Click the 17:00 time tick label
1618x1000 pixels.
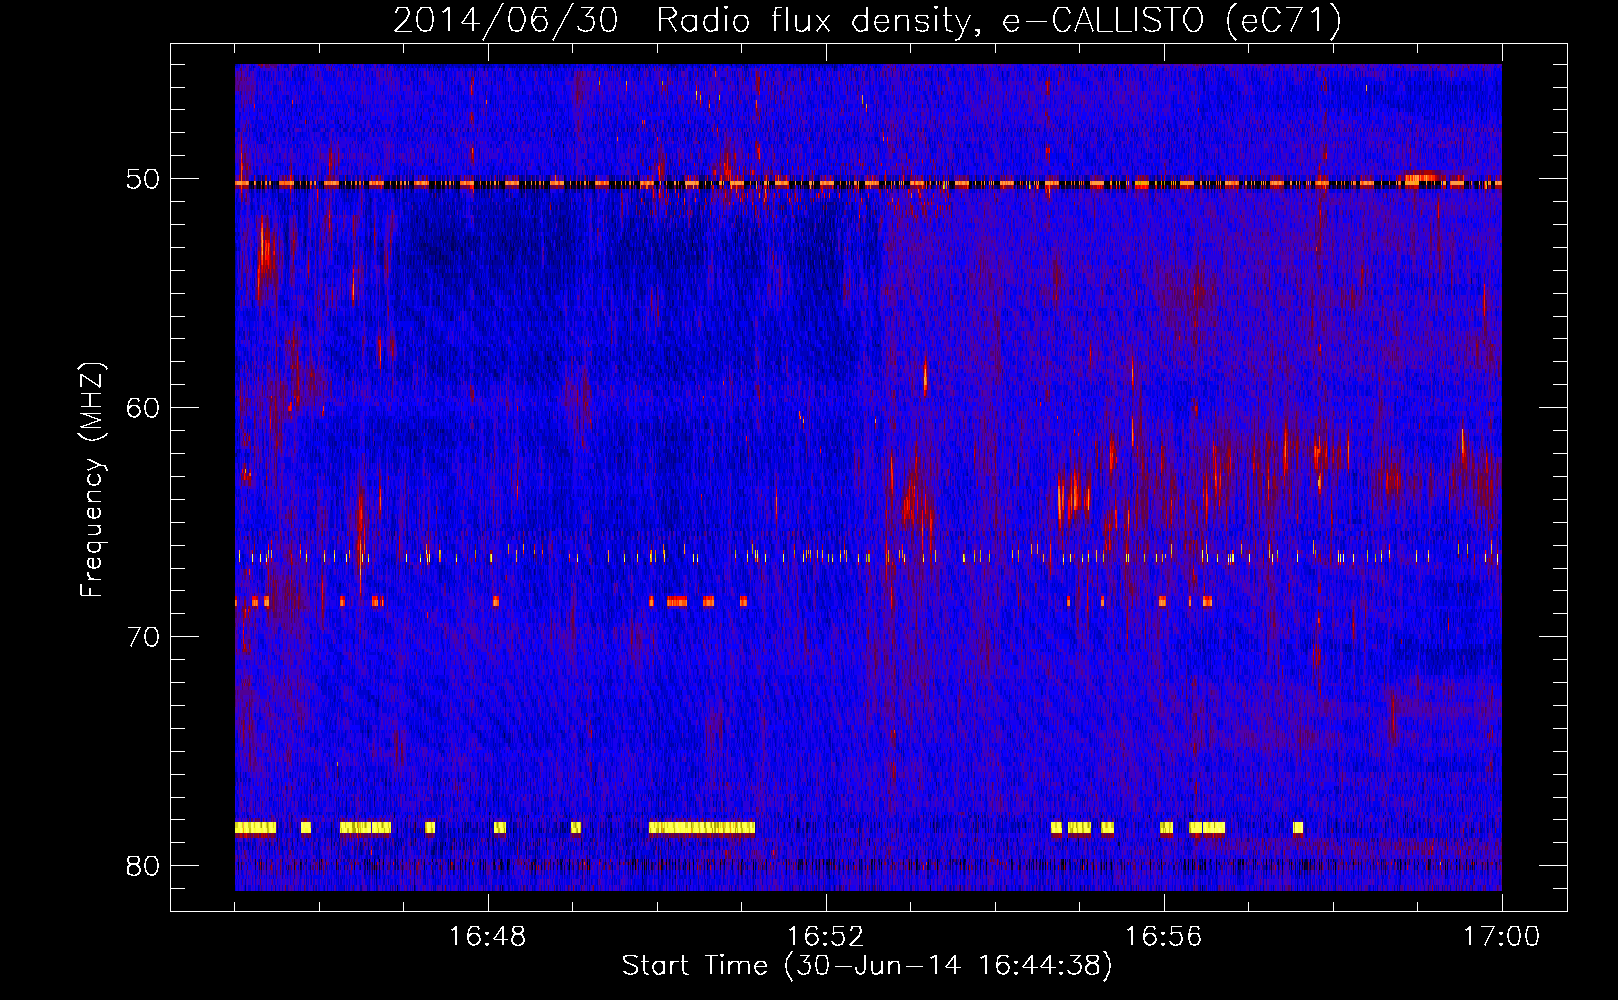(x=1502, y=937)
